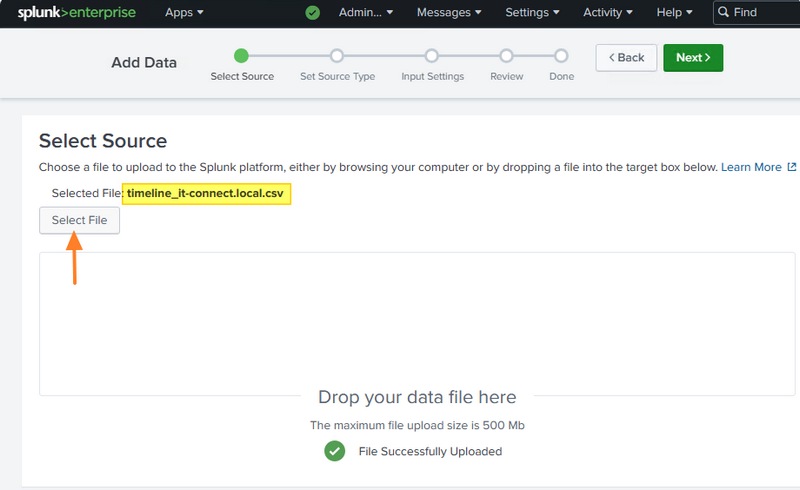The height and width of the screenshot is (490, 800).
Task: Open the Learn More link
Action: tap(751, 167)
